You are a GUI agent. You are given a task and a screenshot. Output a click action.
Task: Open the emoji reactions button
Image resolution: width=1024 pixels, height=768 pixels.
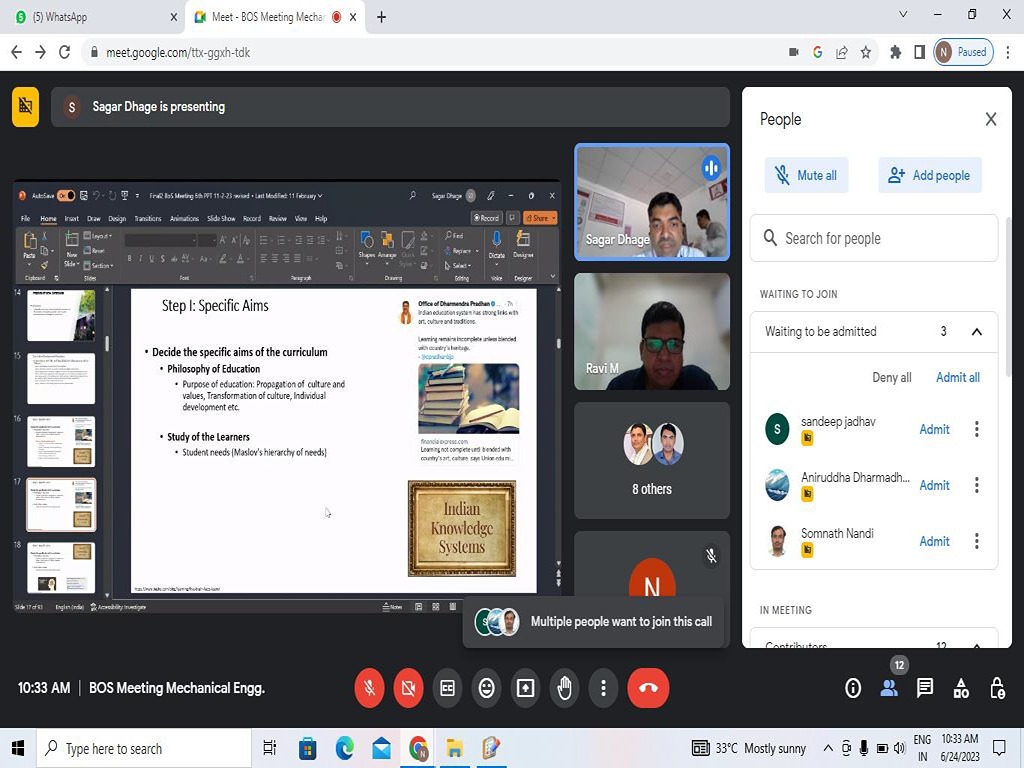tap(487, 688)
